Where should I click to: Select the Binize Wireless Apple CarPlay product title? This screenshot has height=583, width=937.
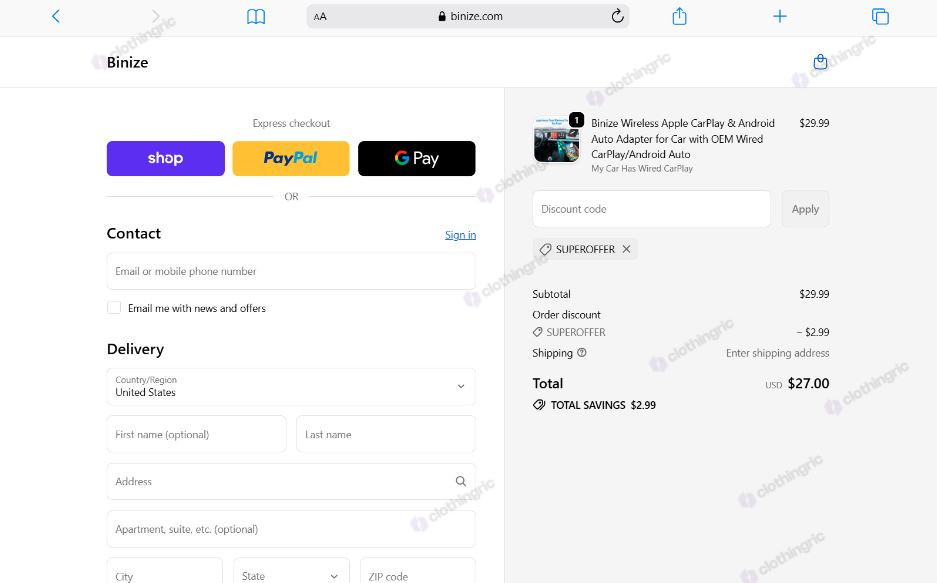click(x=683, y=139)
